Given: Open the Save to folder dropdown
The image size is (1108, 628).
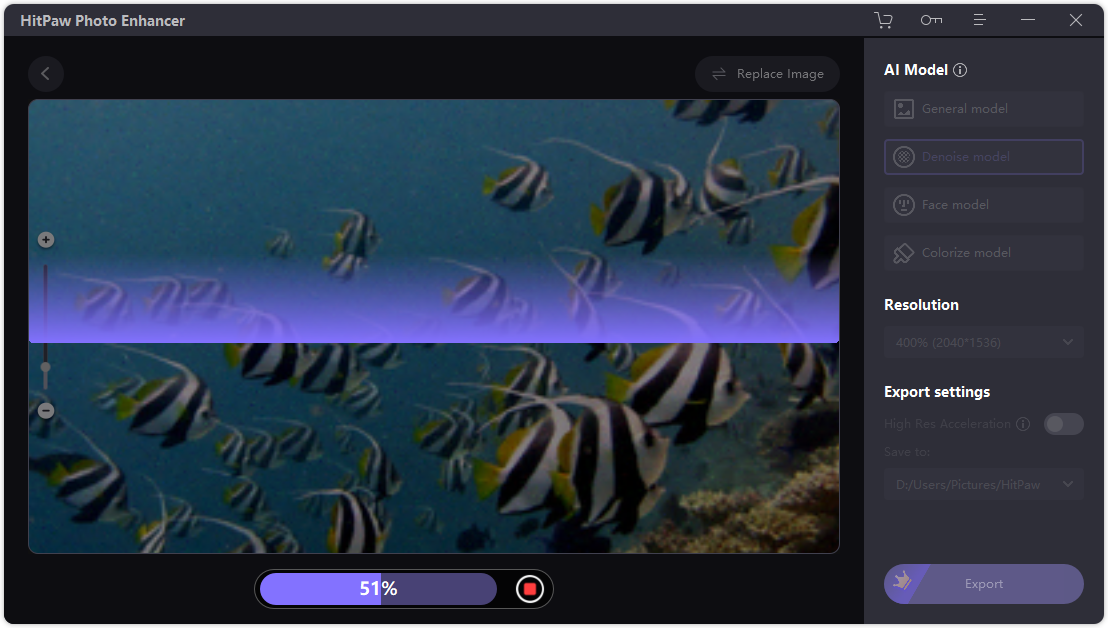Looking at the screenshot, I should point(984,485).
